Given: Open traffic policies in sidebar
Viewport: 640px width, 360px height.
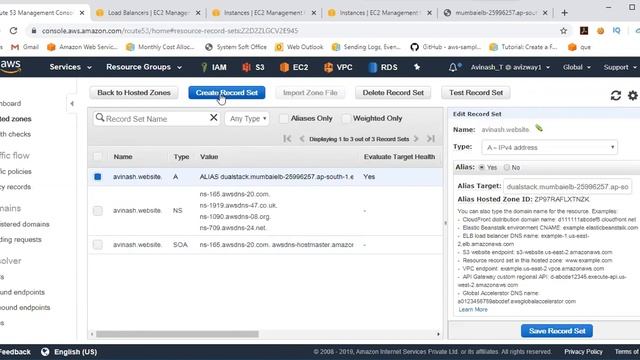Looking at the screenshot, I should [16, 171].
